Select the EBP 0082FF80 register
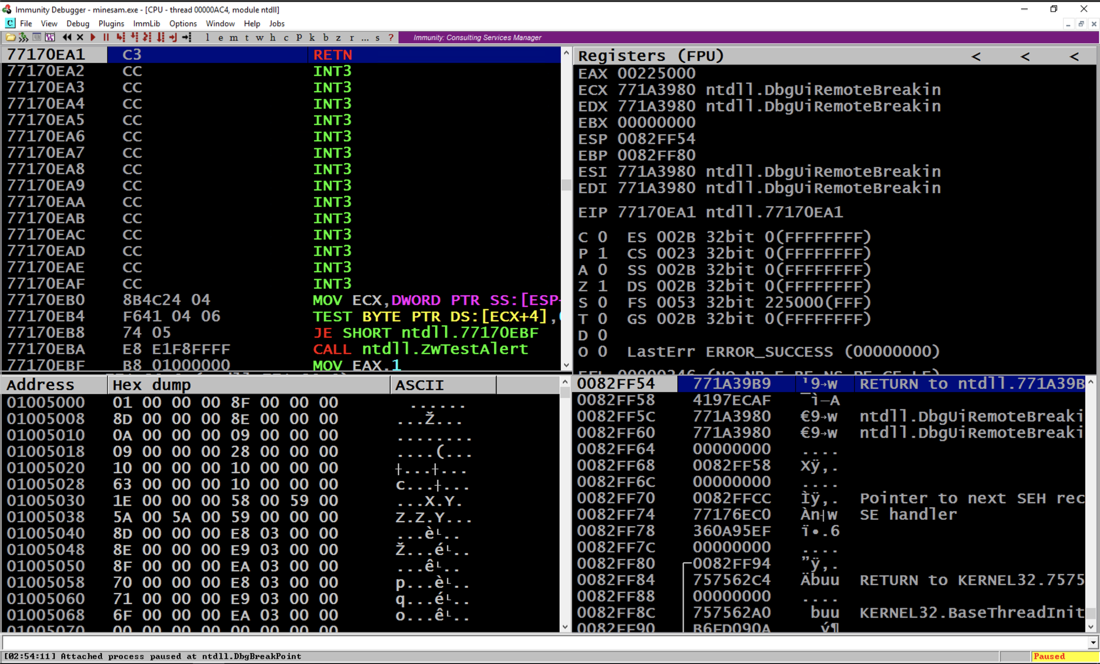This screenshot has width=1100, height=664. click(x=636, y=155)
